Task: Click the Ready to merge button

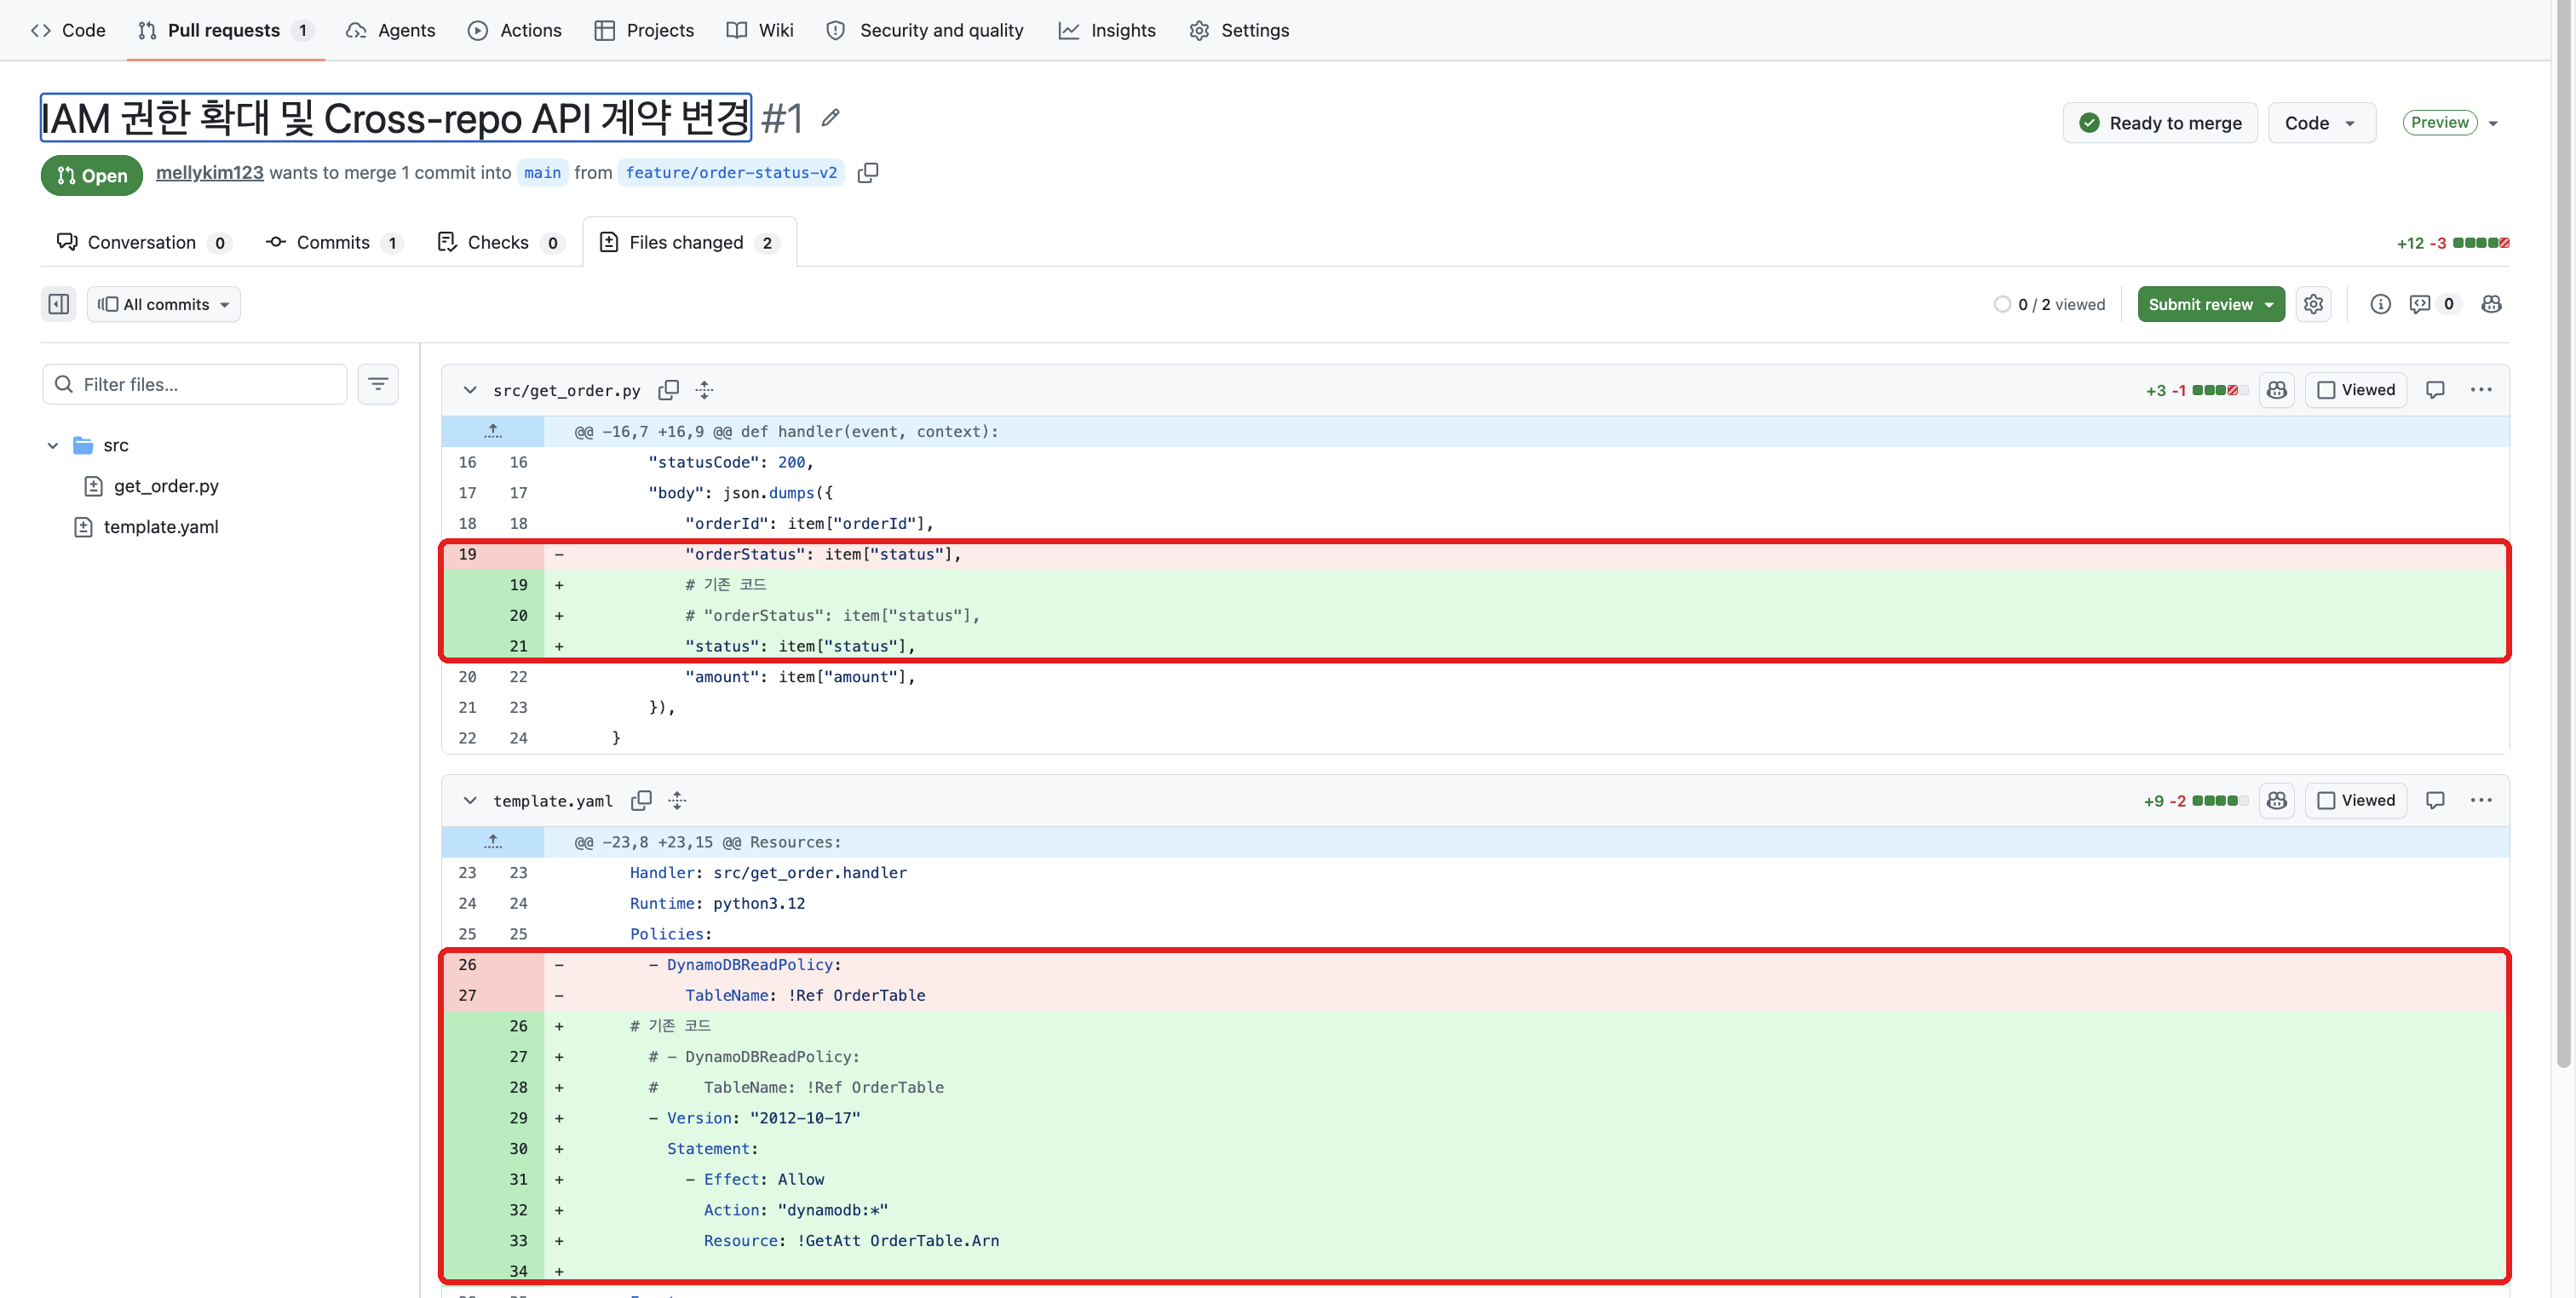Action: point(2160,123)
